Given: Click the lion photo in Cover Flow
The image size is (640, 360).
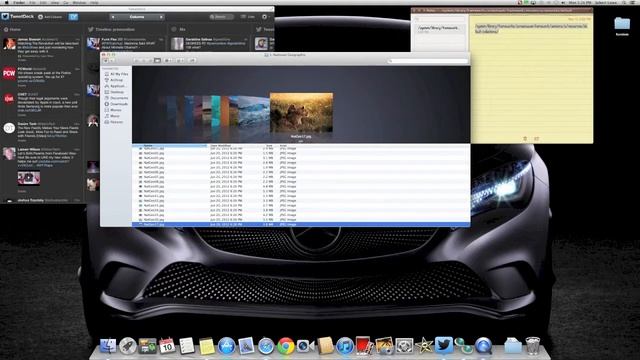Looking at the screenshot, I should (301, 113).
